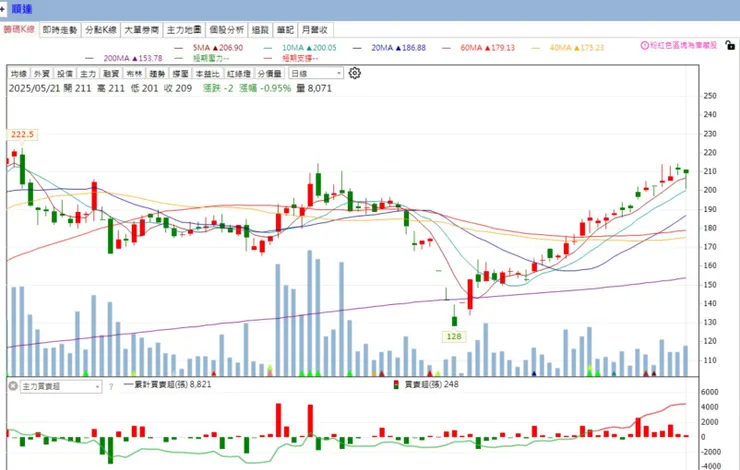Select the 追蹤 tab
This screenshot has height=470, width=740.
click(260, 30)
